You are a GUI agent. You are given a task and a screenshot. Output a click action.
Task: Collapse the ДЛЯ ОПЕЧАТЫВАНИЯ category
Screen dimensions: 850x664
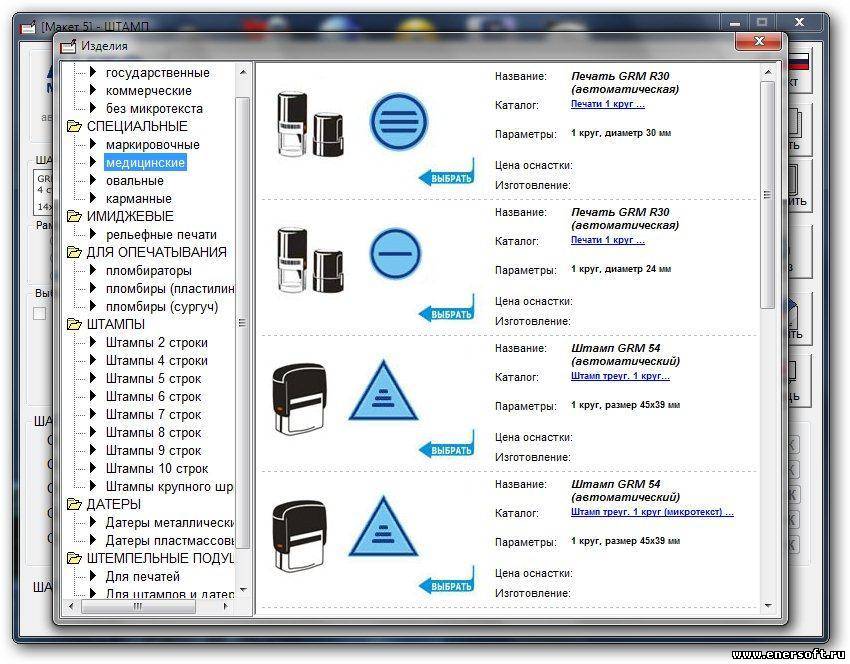(74, 253)
